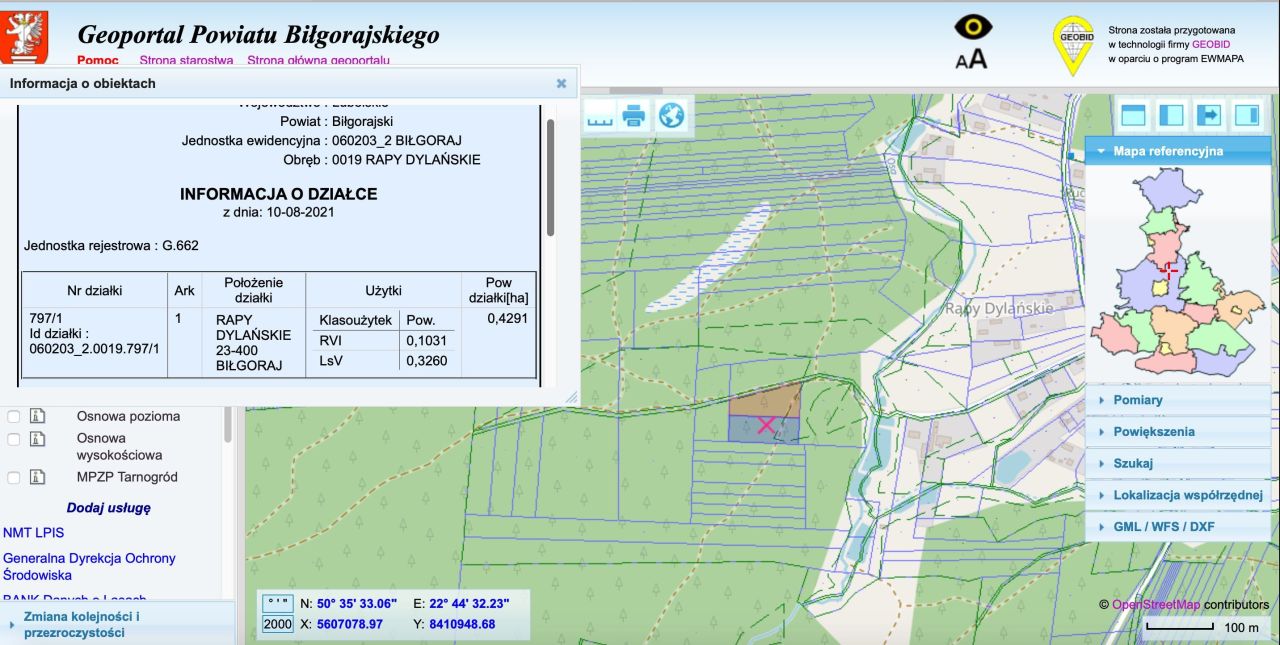Viewport: 1280px width, 645px height.
Task: Click the info icon beside MPZP Tarnogród
Action: [x=38, y=477]
